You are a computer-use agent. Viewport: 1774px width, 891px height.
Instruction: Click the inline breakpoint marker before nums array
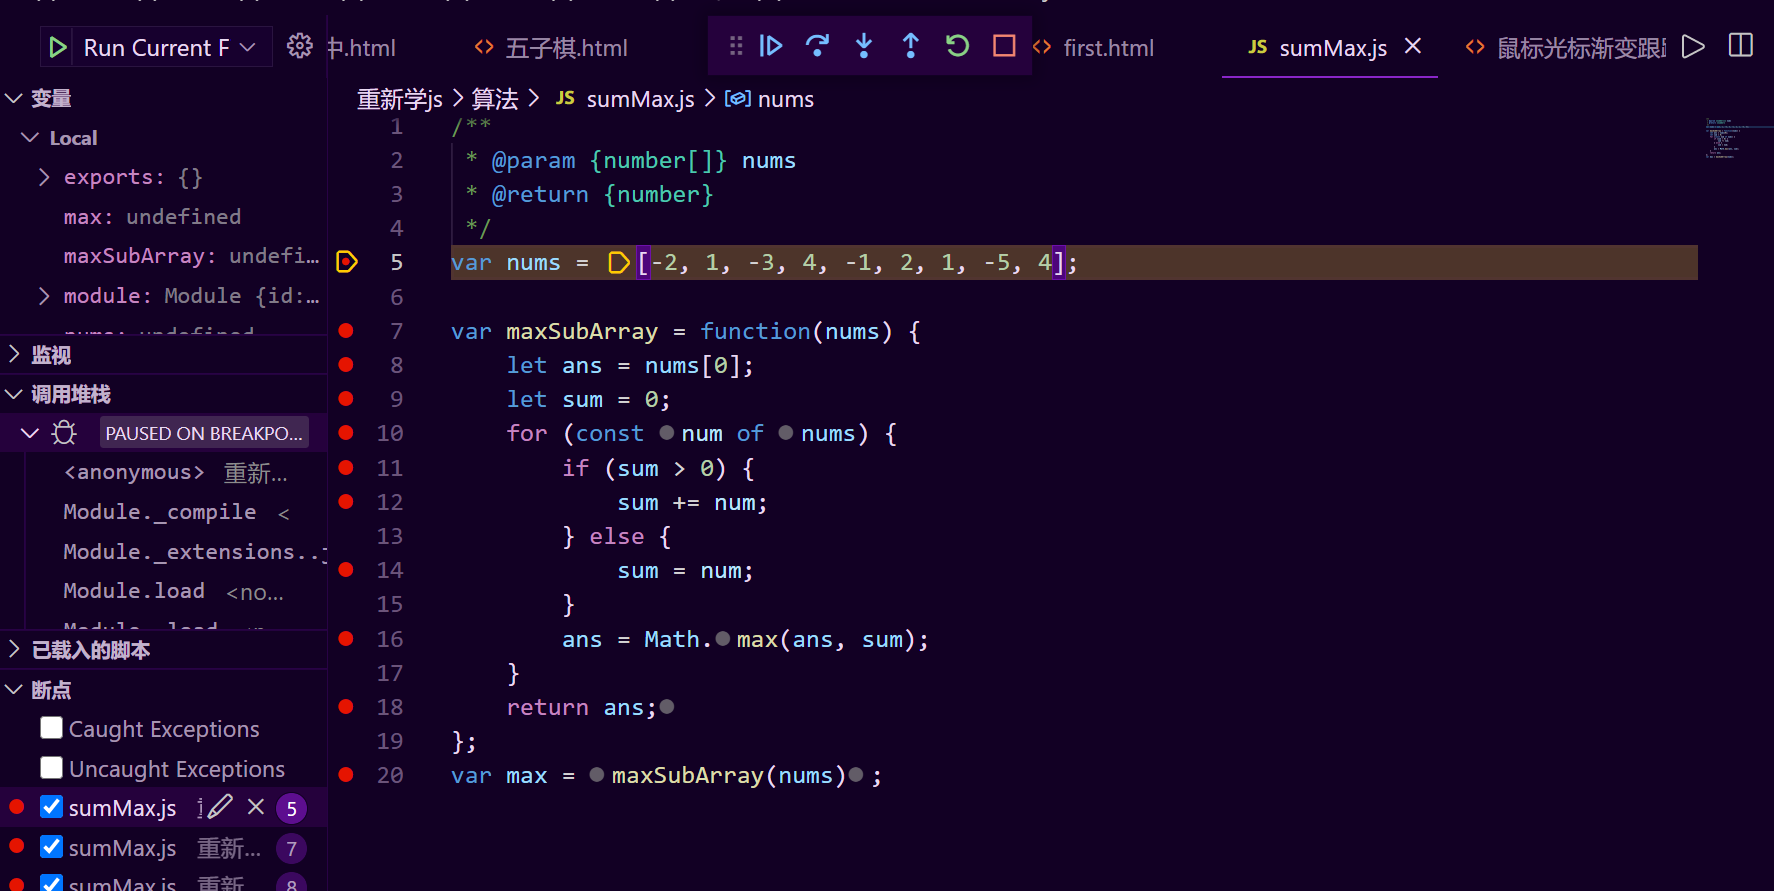tap(619, 263)
